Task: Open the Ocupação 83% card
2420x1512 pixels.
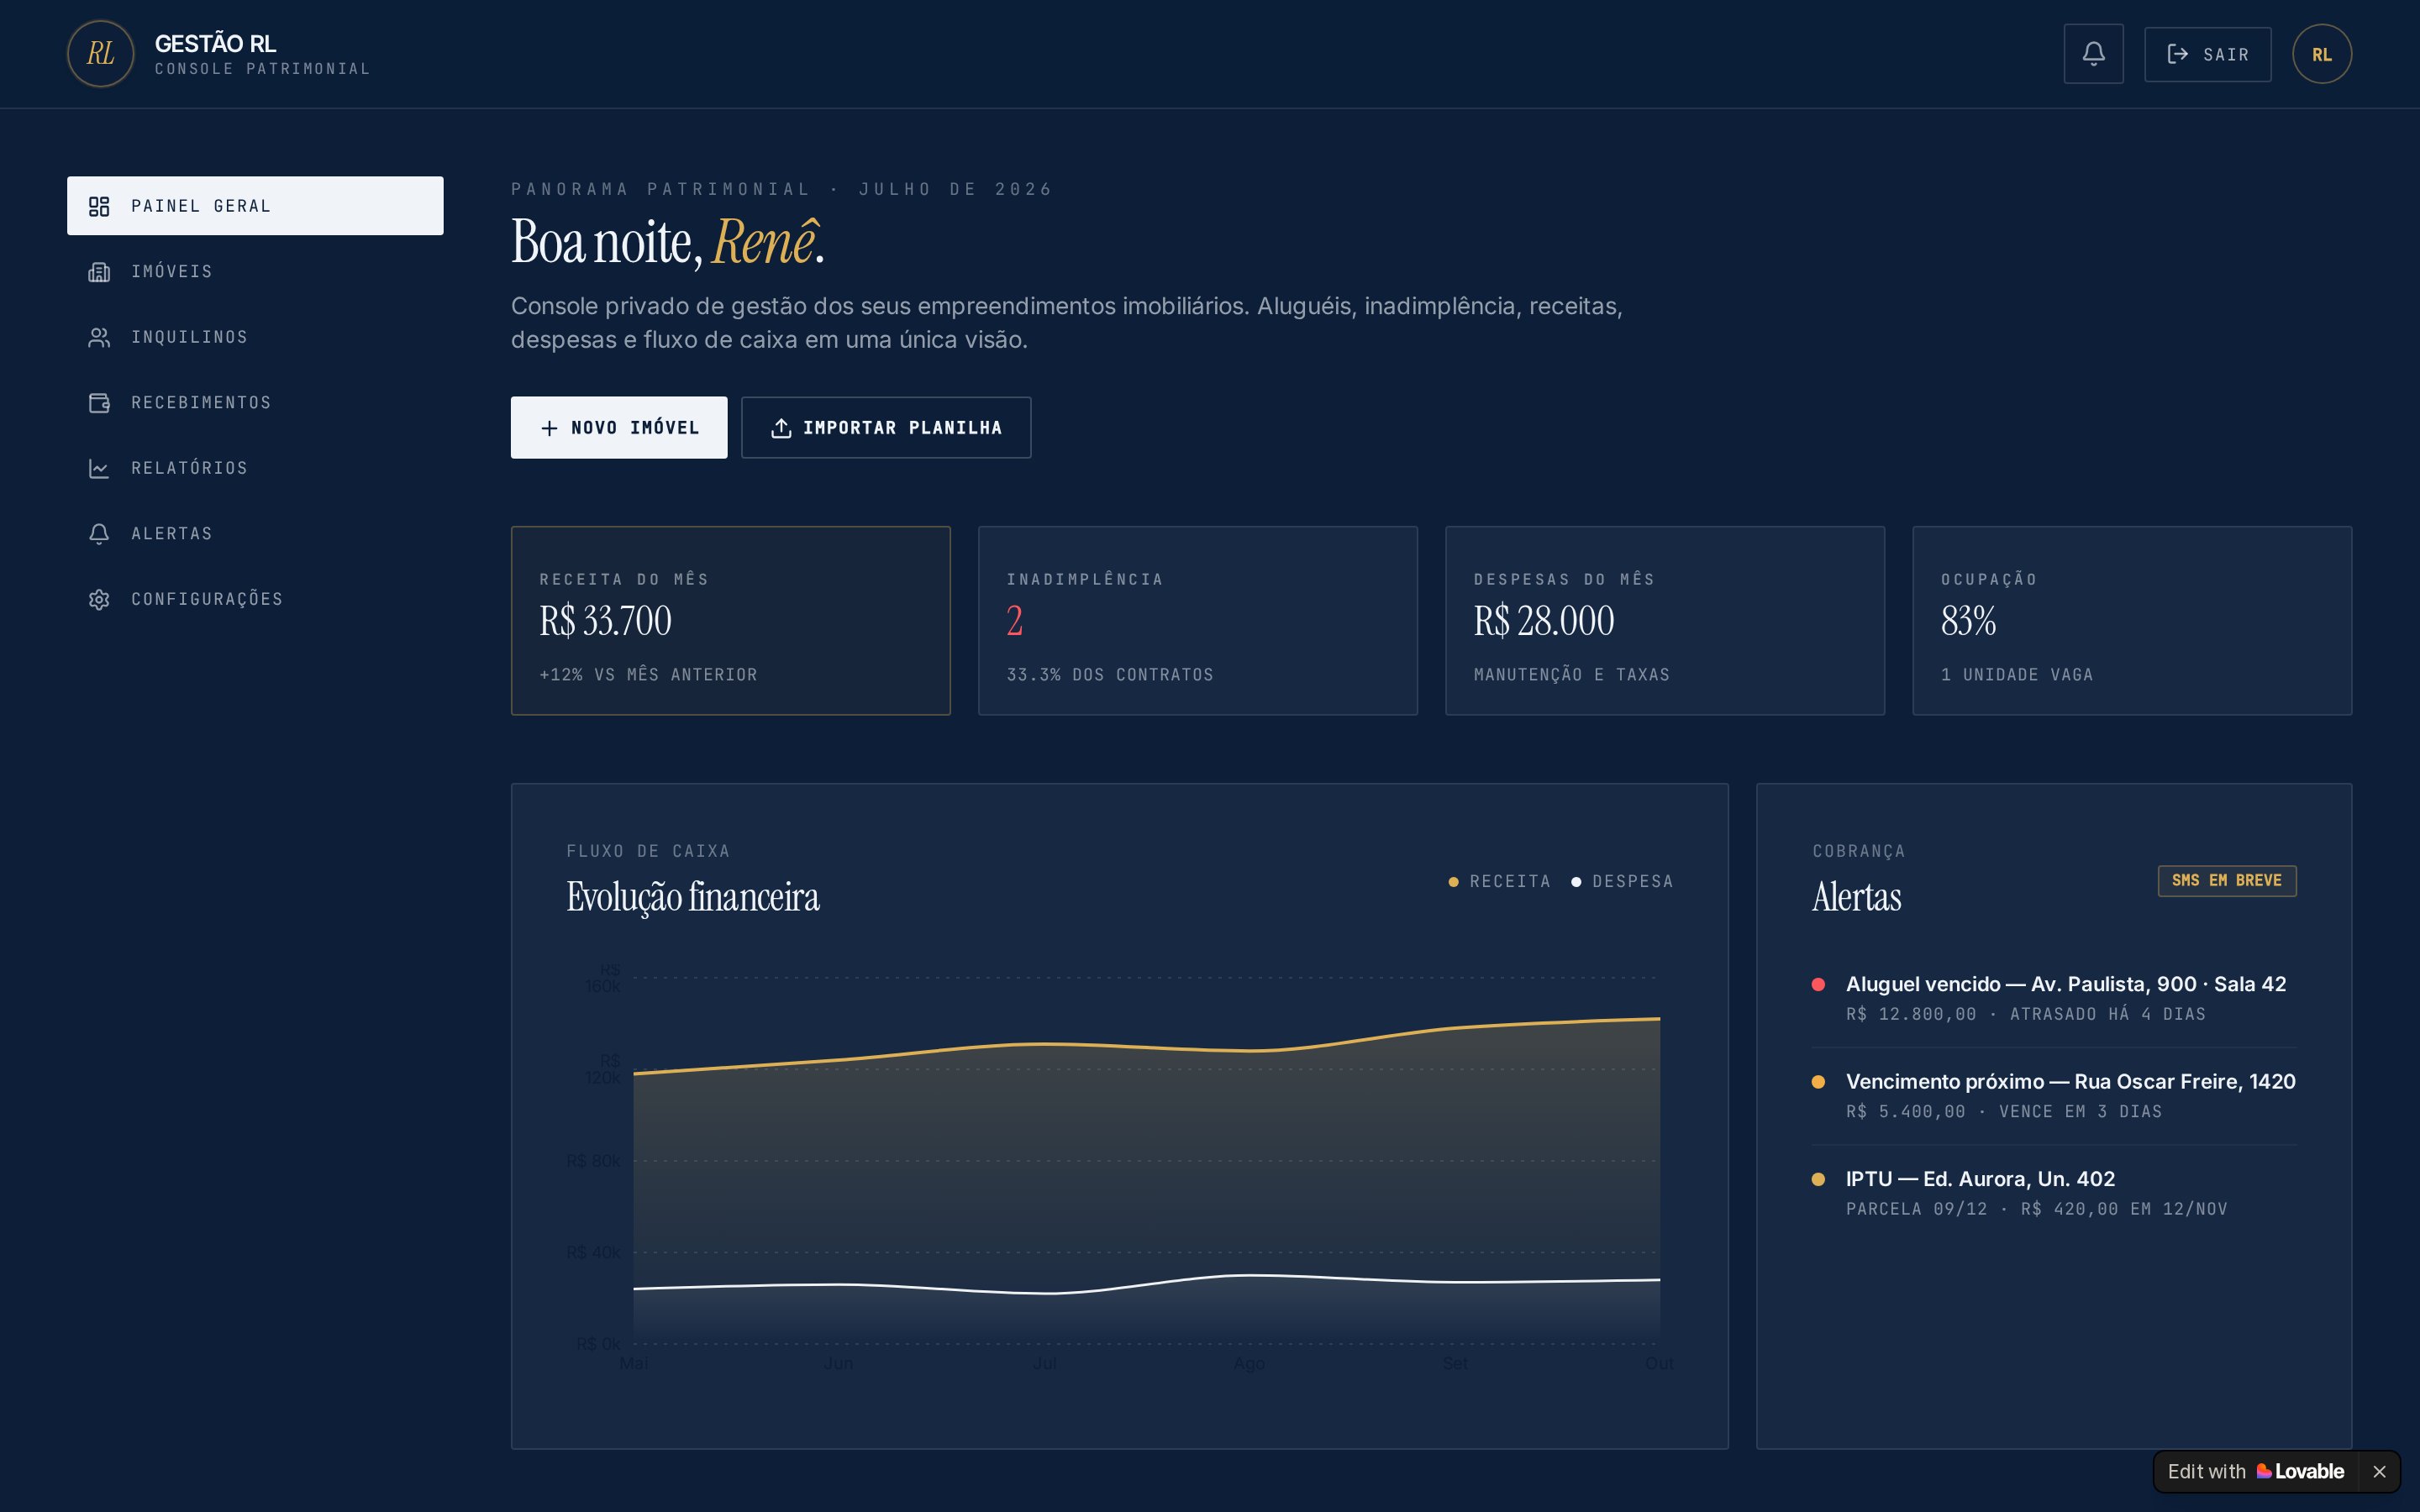Action: point(2131,620)
